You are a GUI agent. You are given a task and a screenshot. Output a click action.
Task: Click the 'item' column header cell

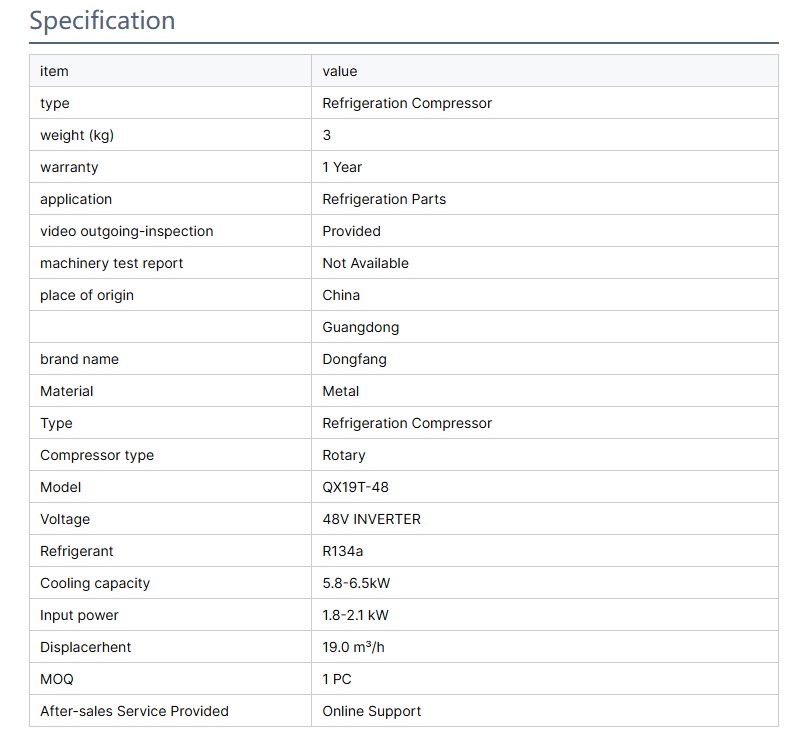click(x=54, y=71)
